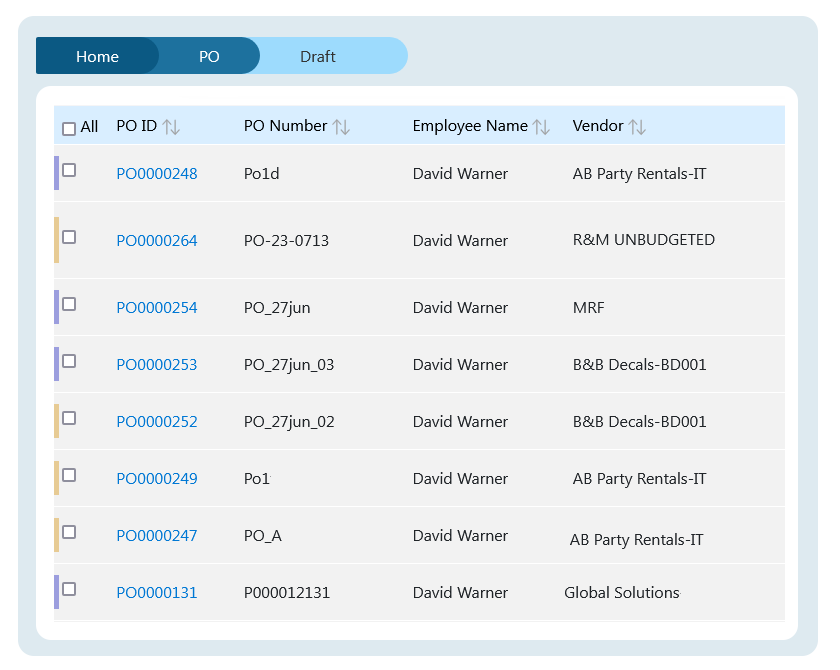Select the R&M UNBUDGETED vendor cell

643,240
